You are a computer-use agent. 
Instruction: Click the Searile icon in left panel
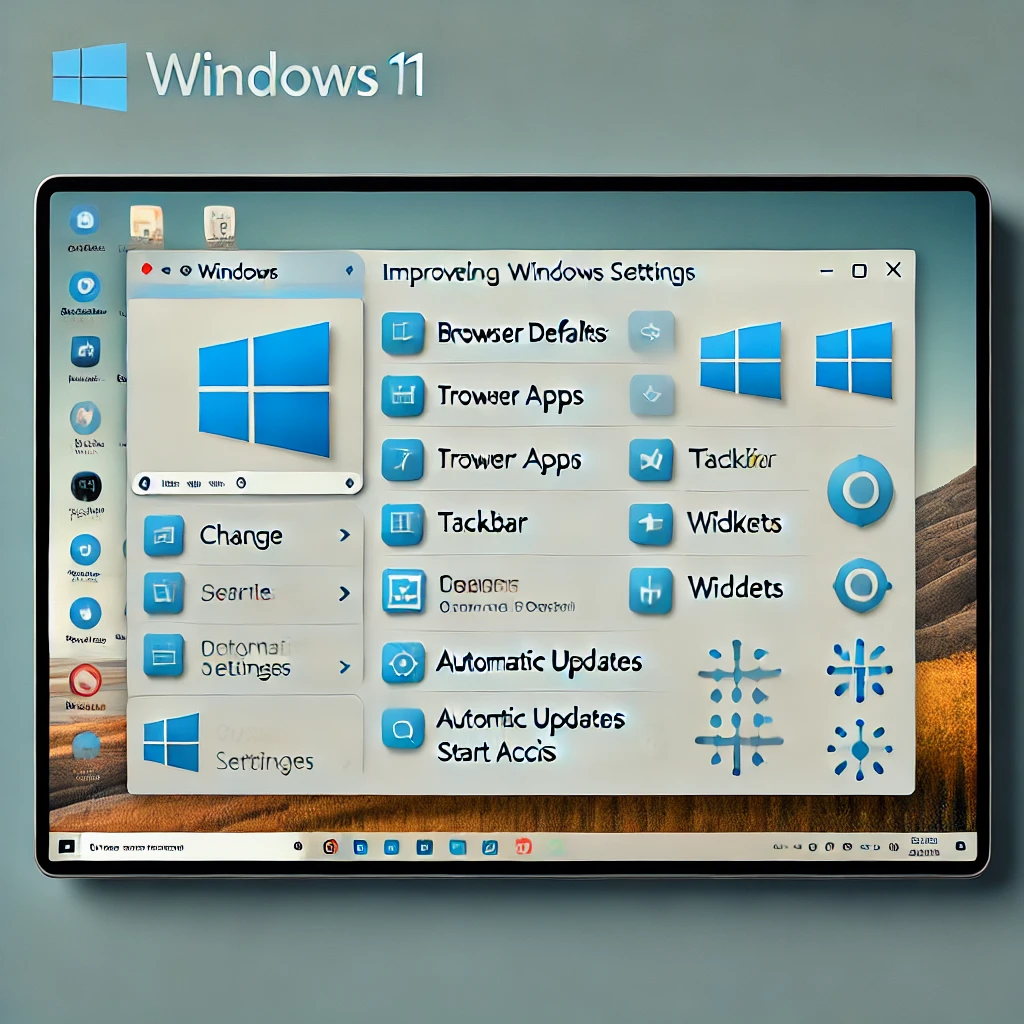point(164,593)
